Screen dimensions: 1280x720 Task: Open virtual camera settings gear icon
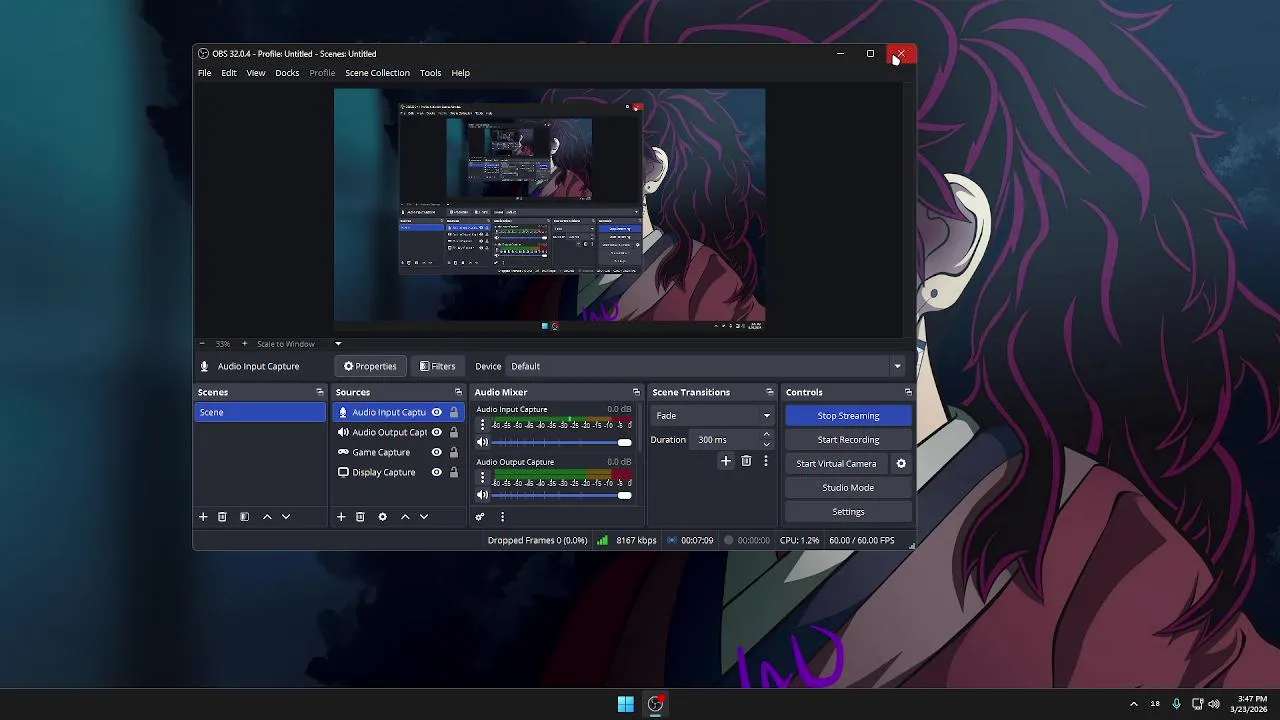(901, 464)
